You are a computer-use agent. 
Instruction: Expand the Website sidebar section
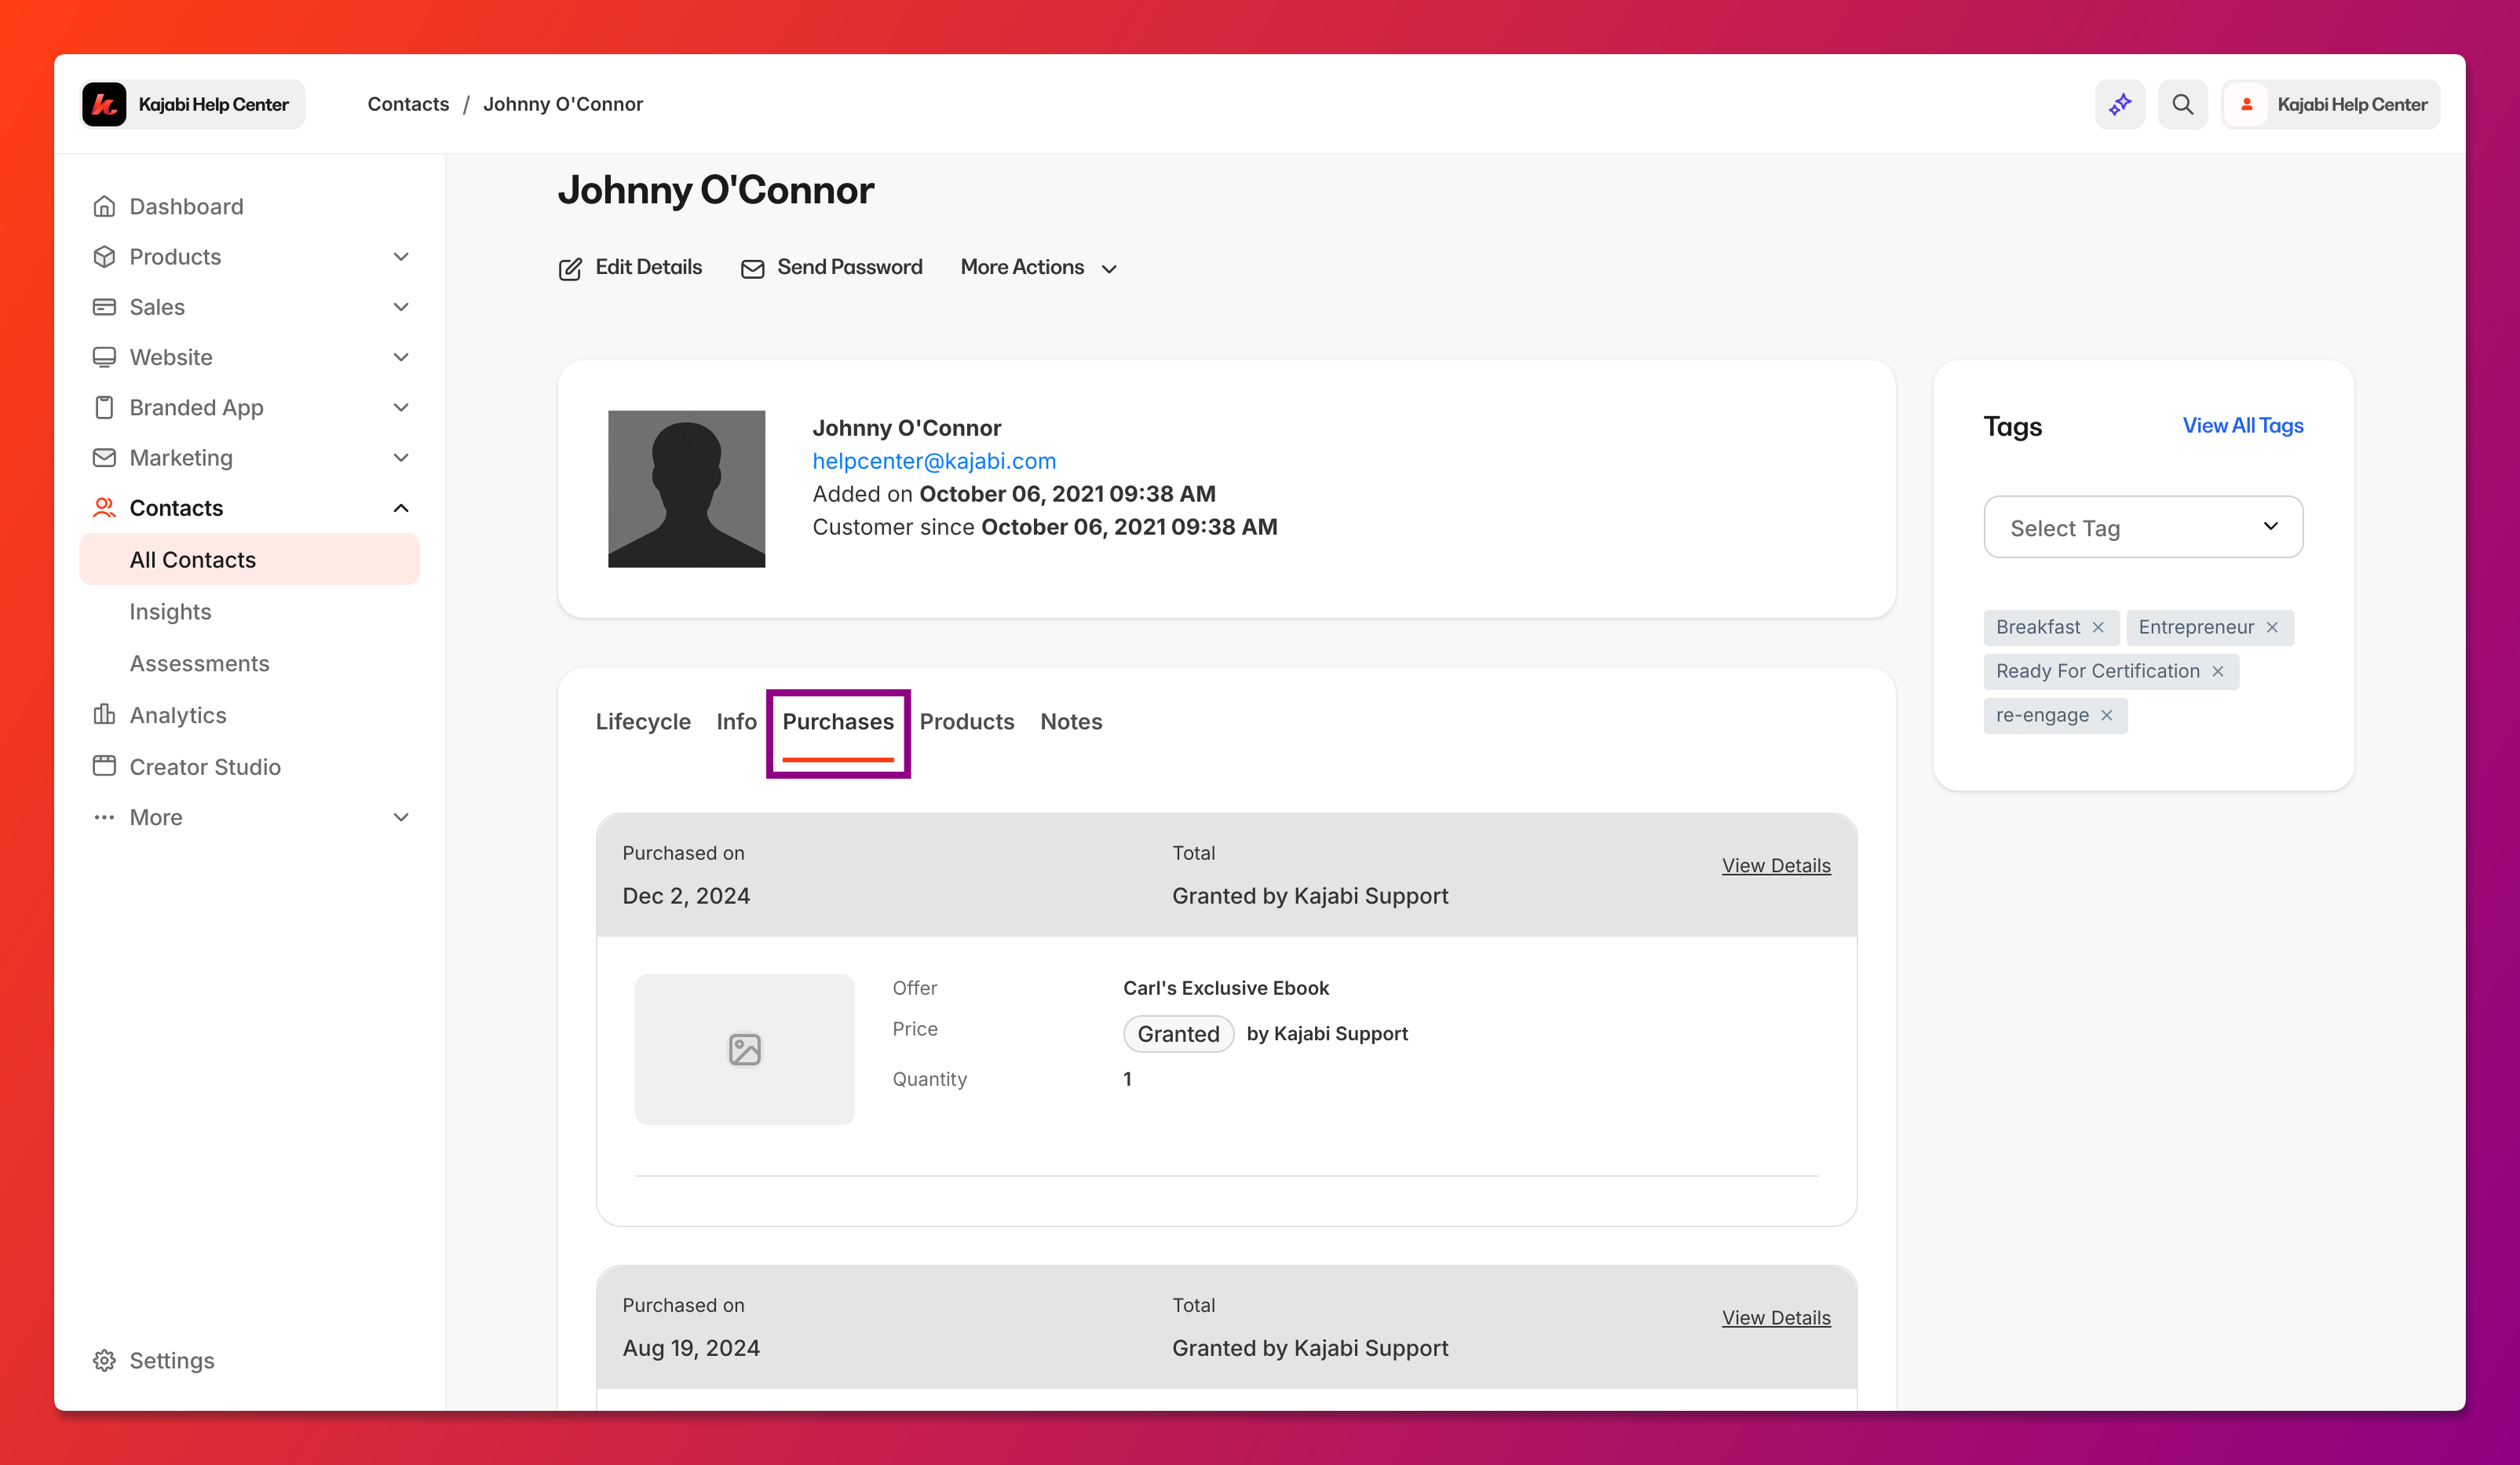[x=401, y=357]
